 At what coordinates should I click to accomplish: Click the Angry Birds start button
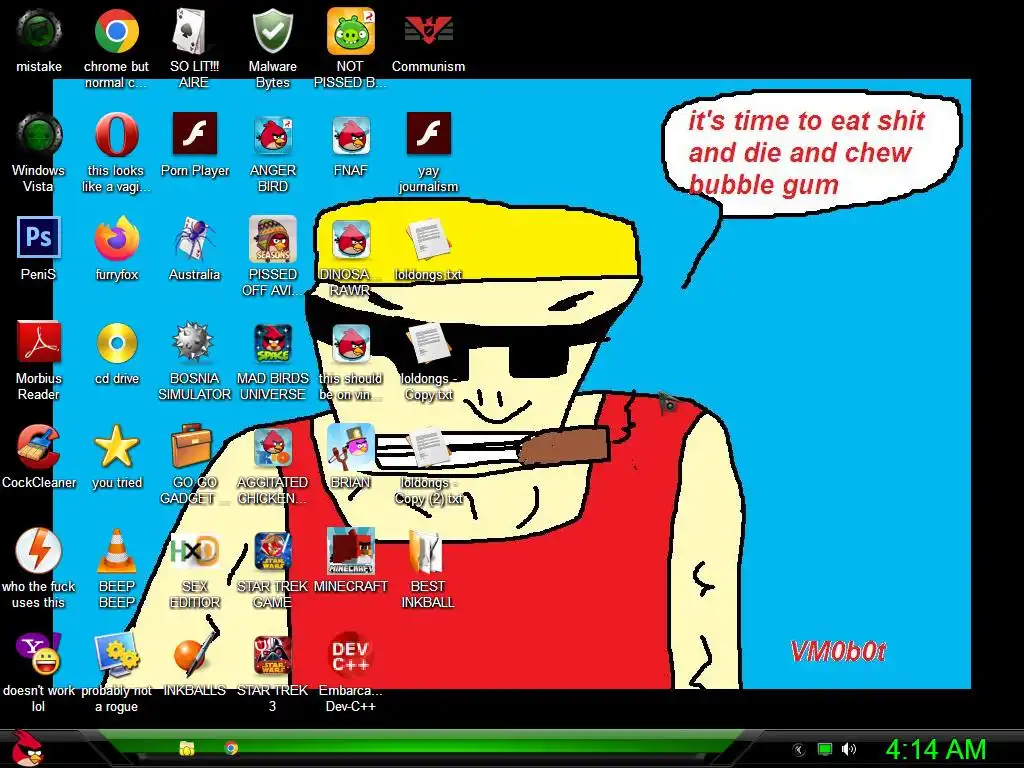(27, 748)
